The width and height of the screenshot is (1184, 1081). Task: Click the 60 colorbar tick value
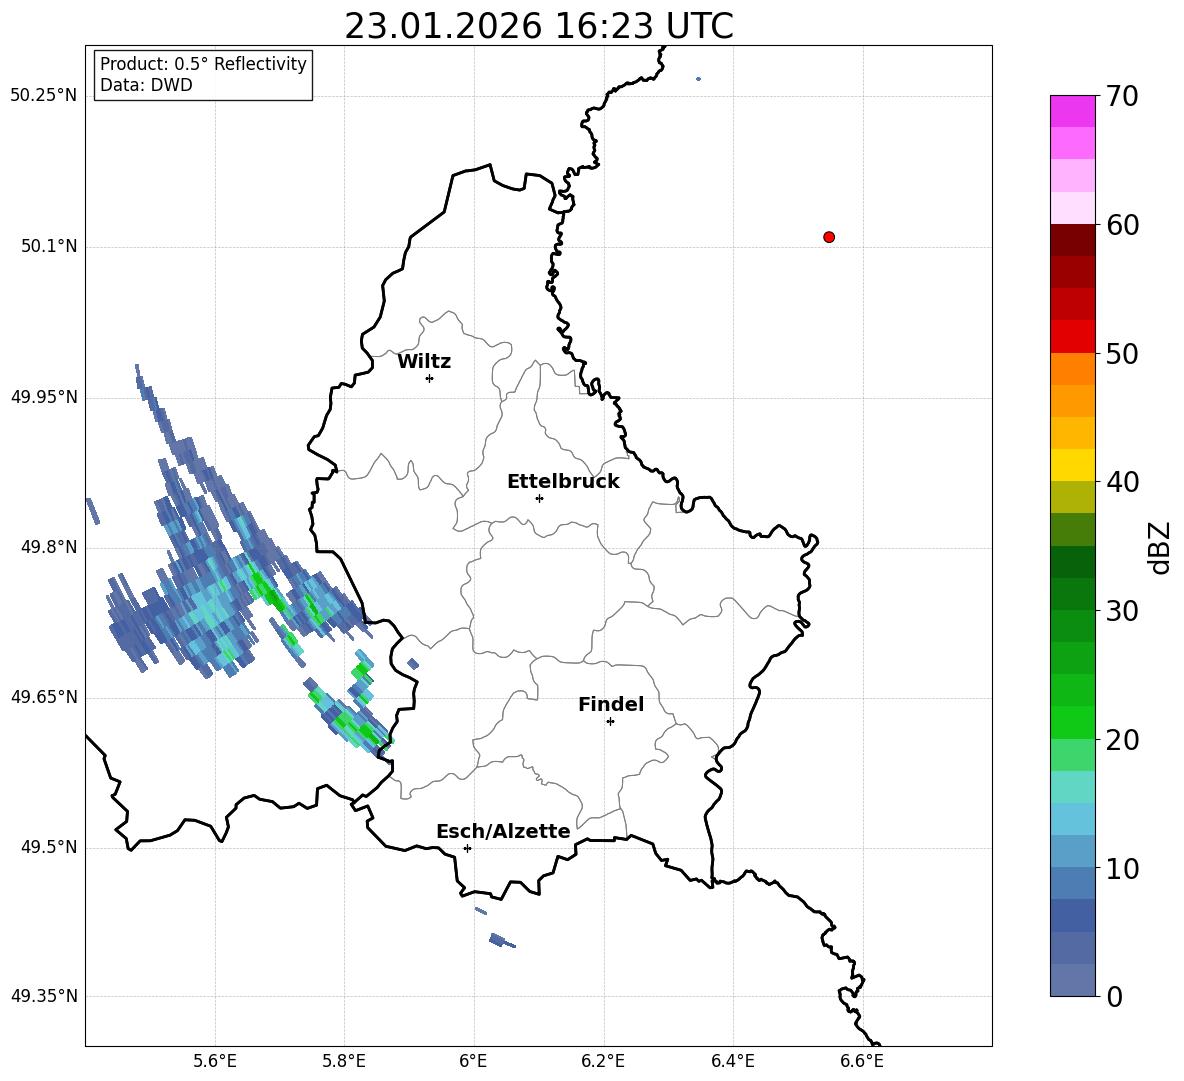(1122, 225)
